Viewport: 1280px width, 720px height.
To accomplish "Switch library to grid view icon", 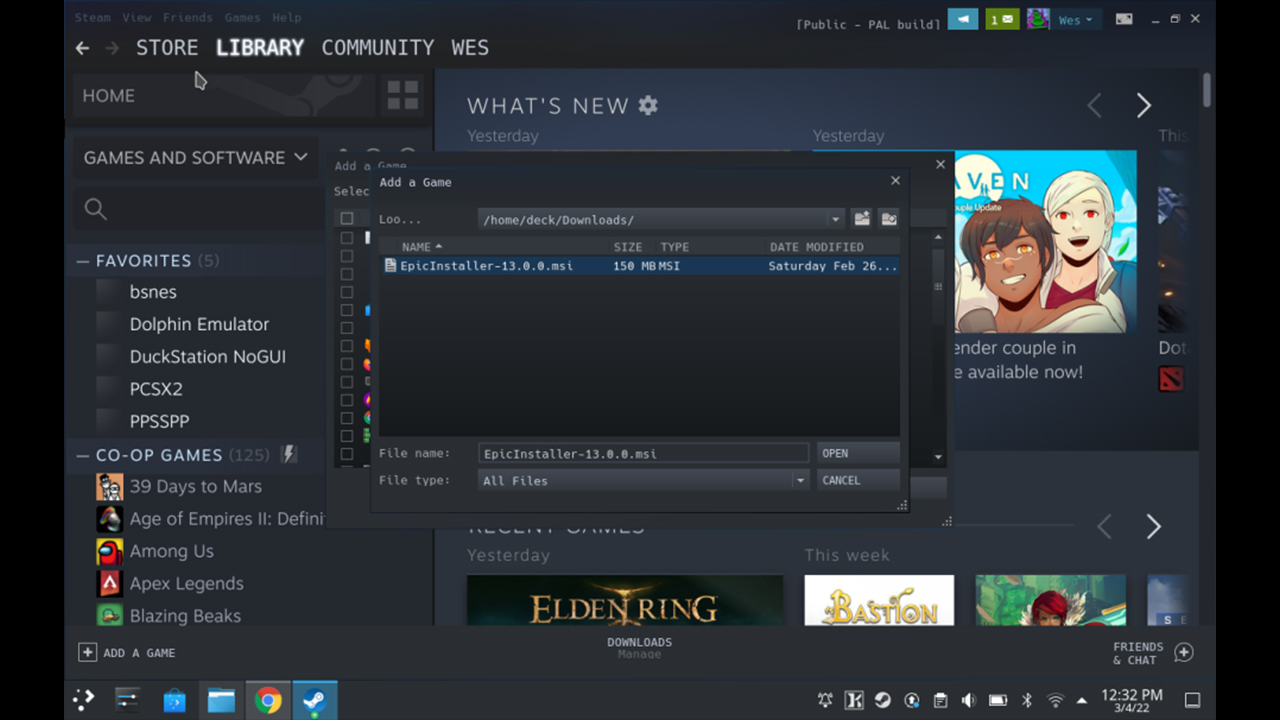I will 402,96.
